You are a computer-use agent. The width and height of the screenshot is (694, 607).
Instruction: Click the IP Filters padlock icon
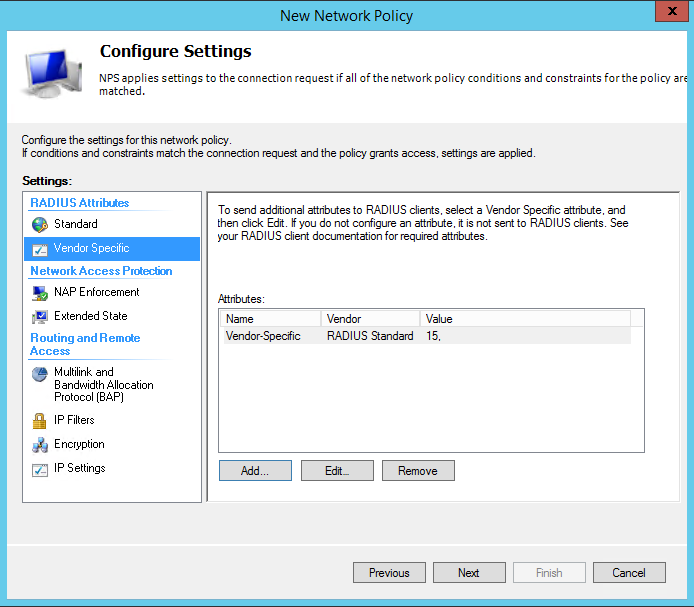point(39,421)
